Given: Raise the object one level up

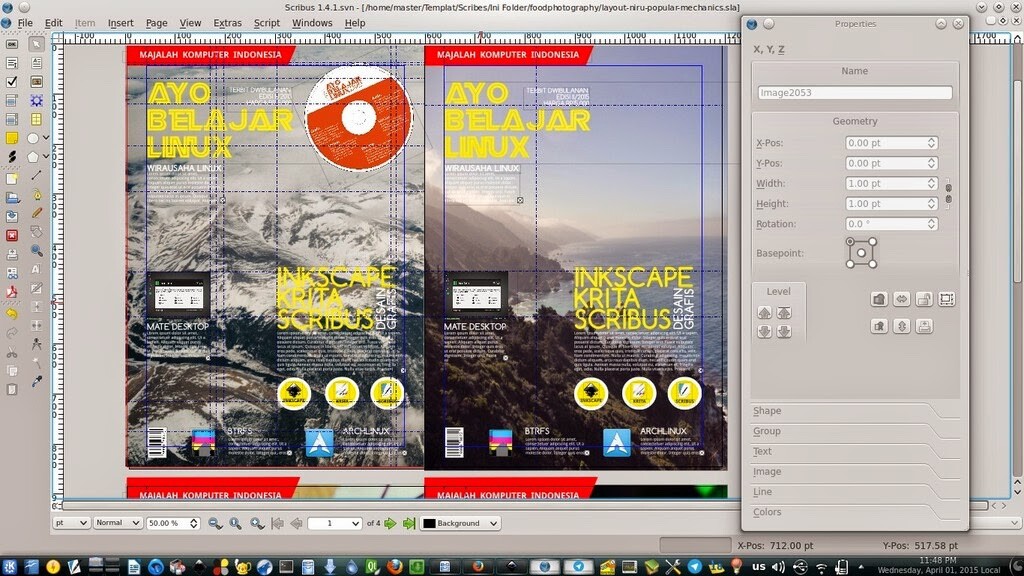Looking at the screenshot, I should tap(765, 312).
